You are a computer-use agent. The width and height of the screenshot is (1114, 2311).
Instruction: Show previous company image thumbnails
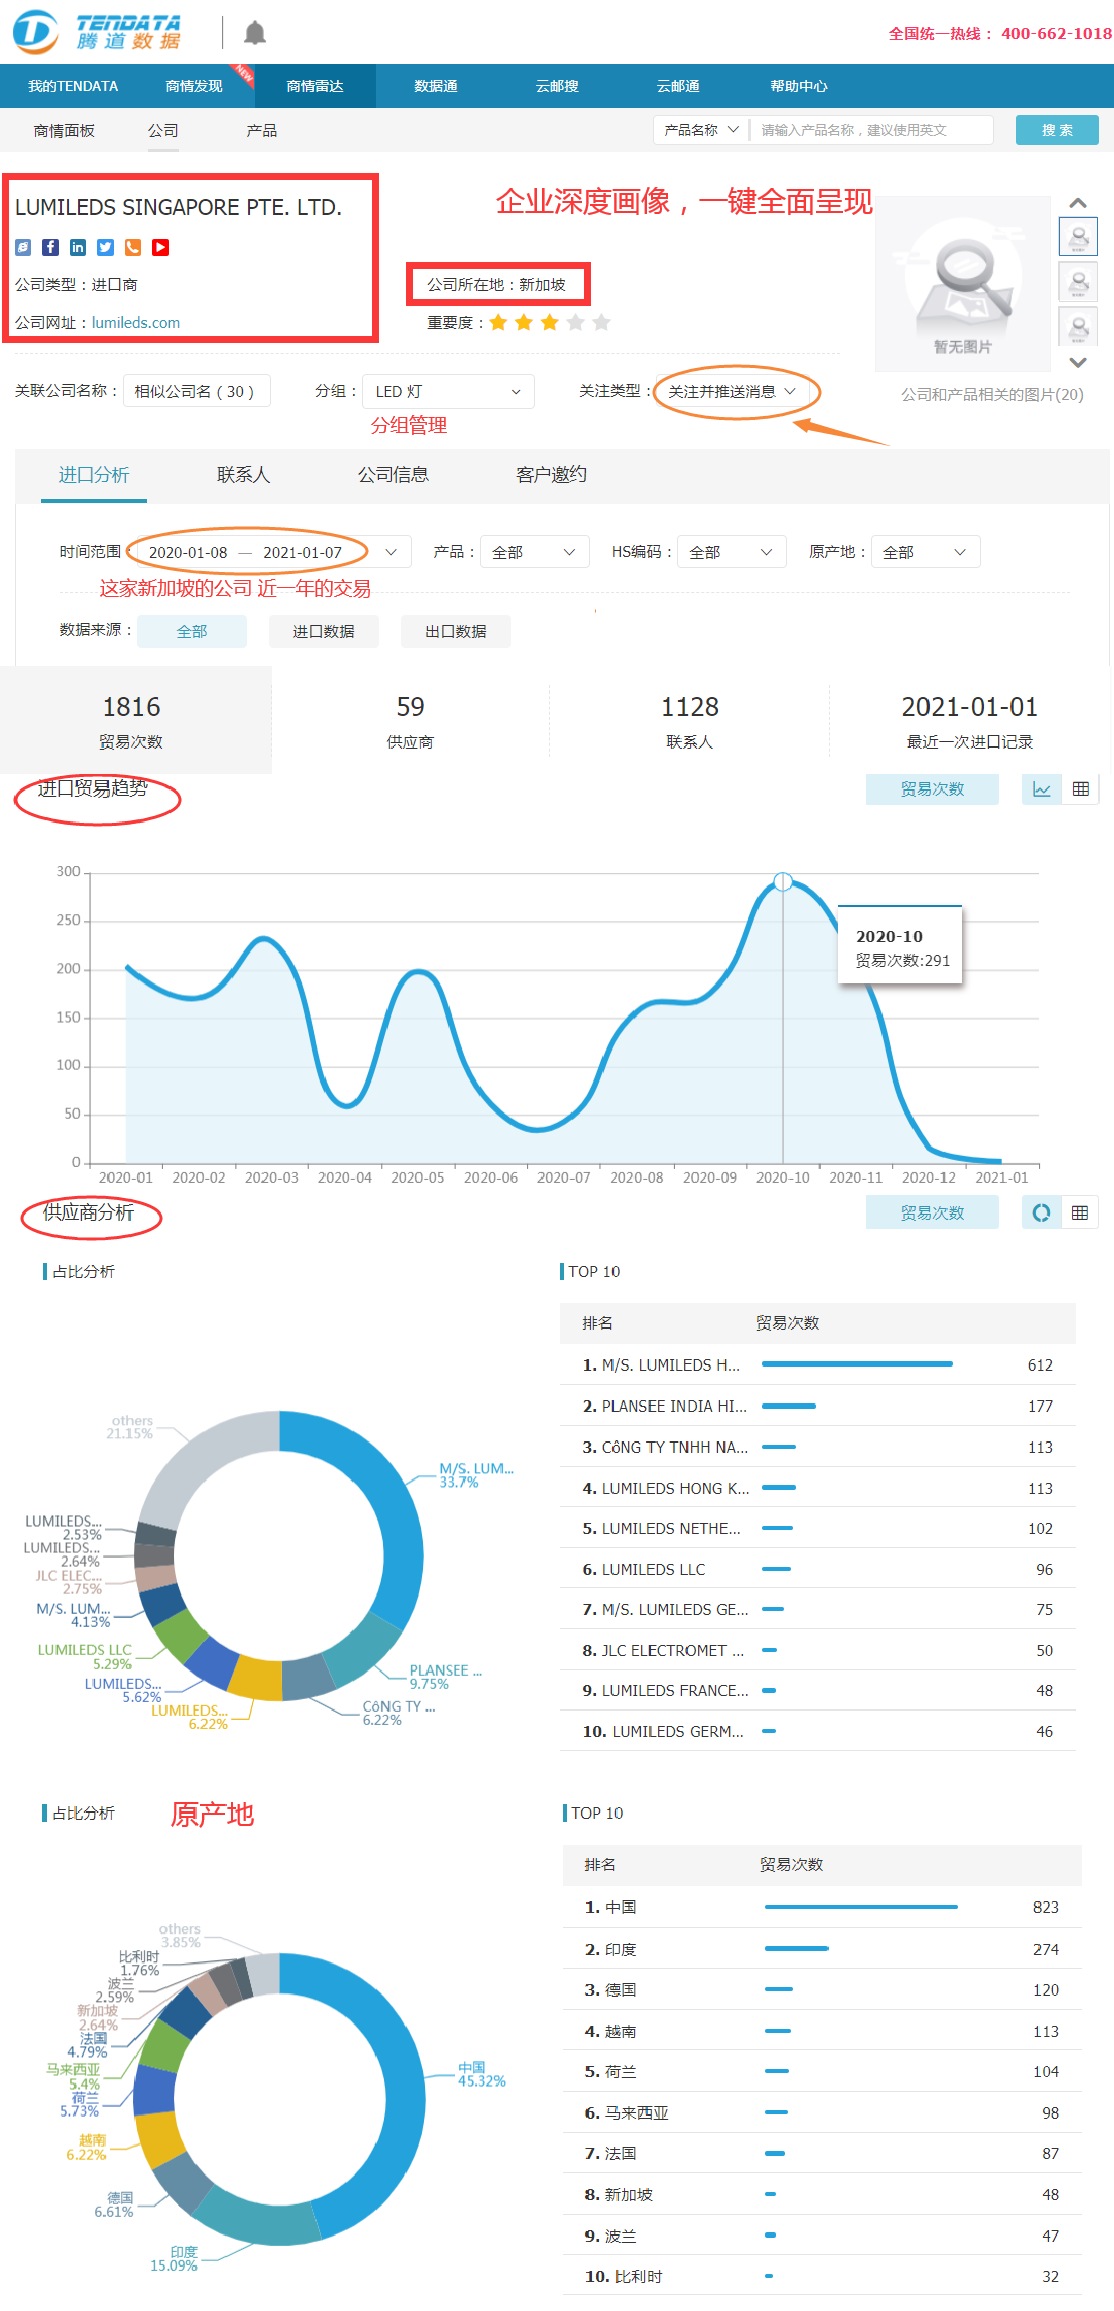[x=1078, y=203]
